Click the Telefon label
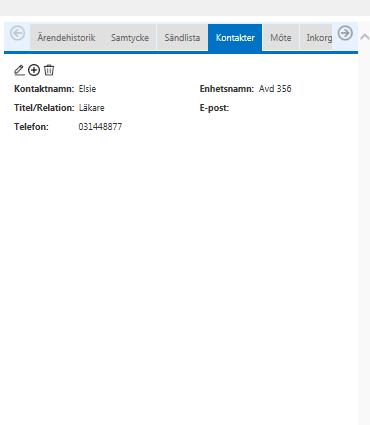 click(x=31, y=127)
